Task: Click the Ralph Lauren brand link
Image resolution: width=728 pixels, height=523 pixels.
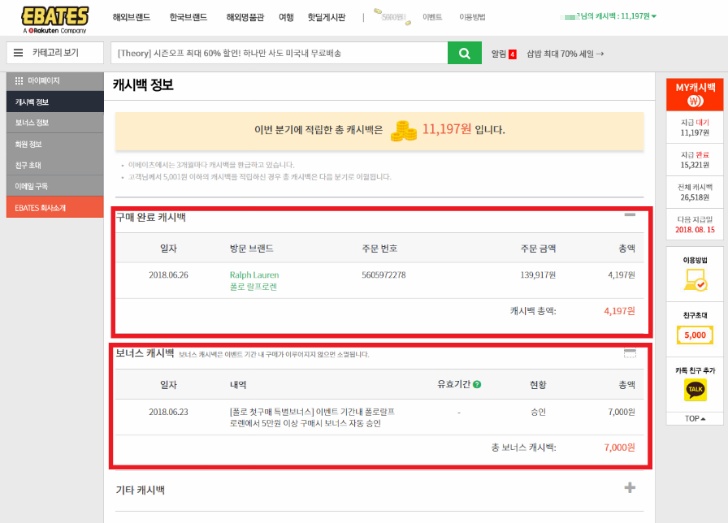Action: coord(254,281)
